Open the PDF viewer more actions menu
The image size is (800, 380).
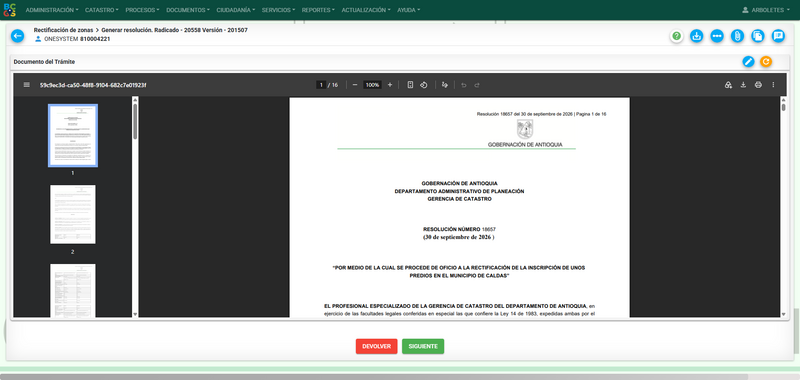pyautogui.click(x=773, y=85)
